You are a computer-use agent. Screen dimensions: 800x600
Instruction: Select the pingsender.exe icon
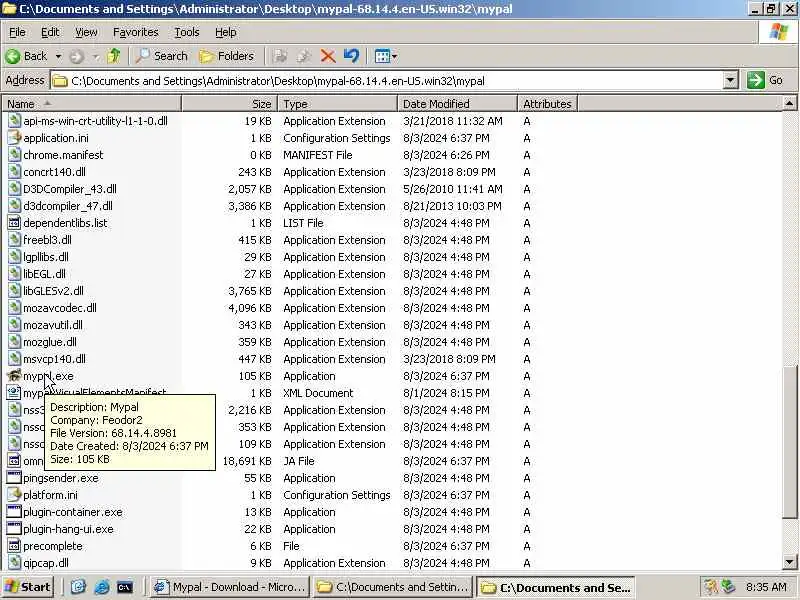point(14,478)
